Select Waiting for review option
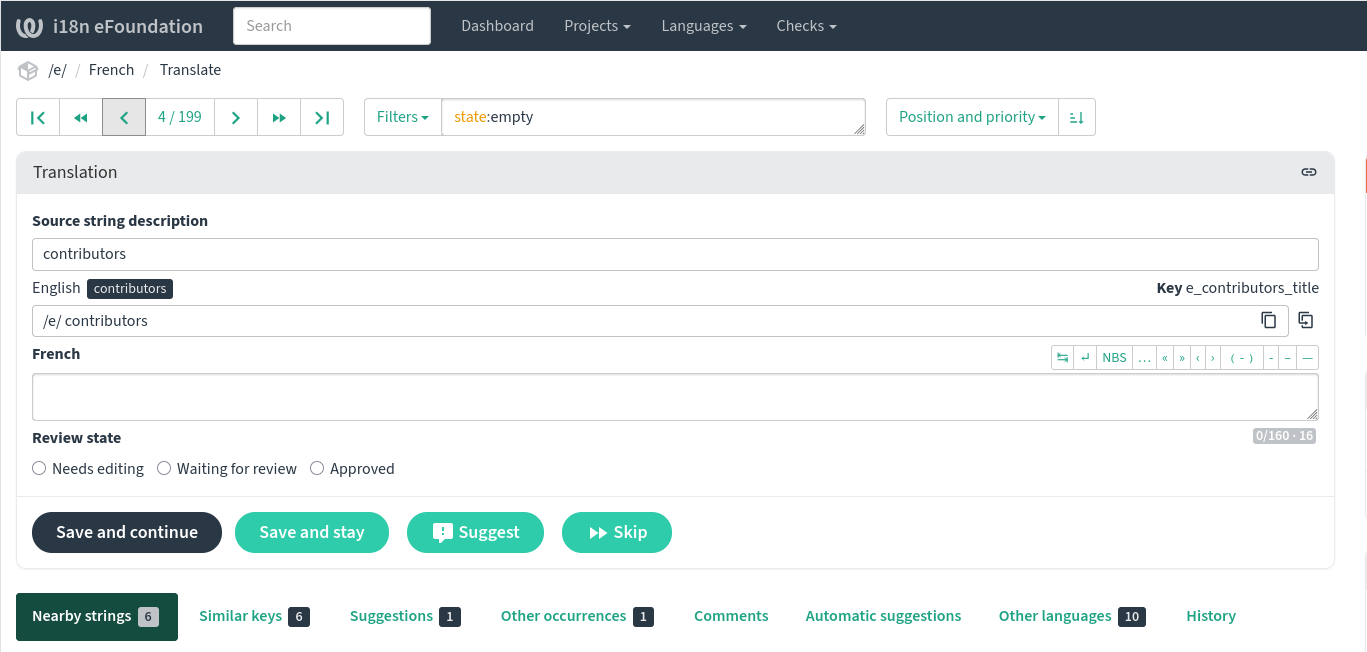This screenshot has height=652, width=1367. [164, 468]
